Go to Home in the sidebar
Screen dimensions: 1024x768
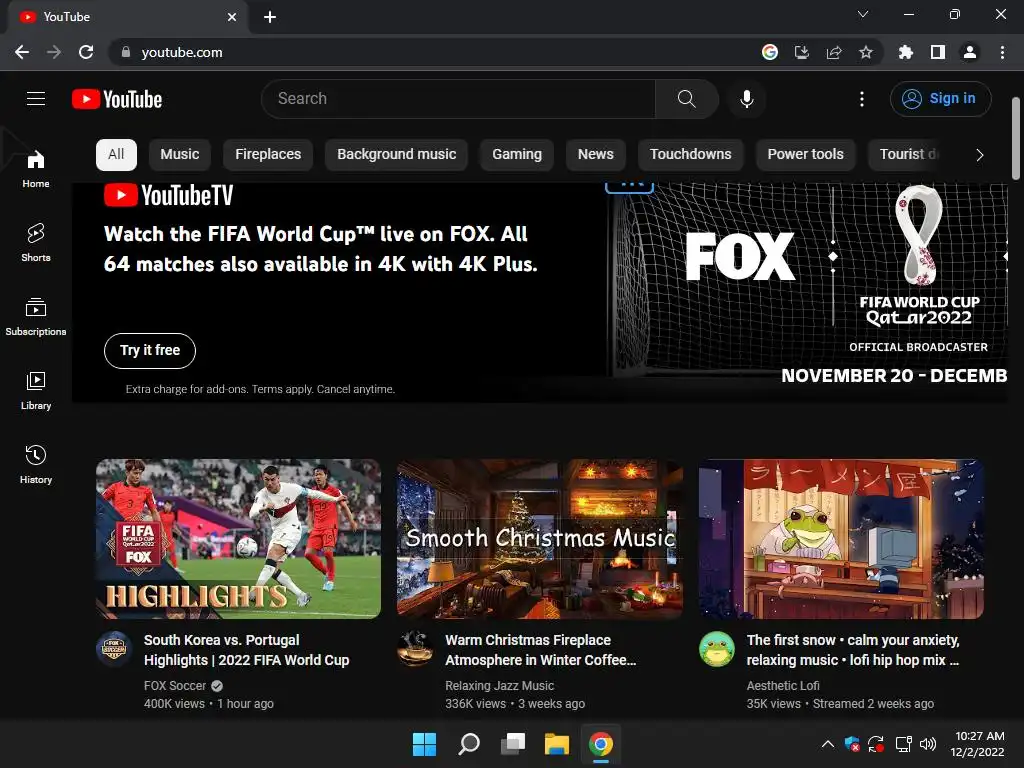pos(36,169)
